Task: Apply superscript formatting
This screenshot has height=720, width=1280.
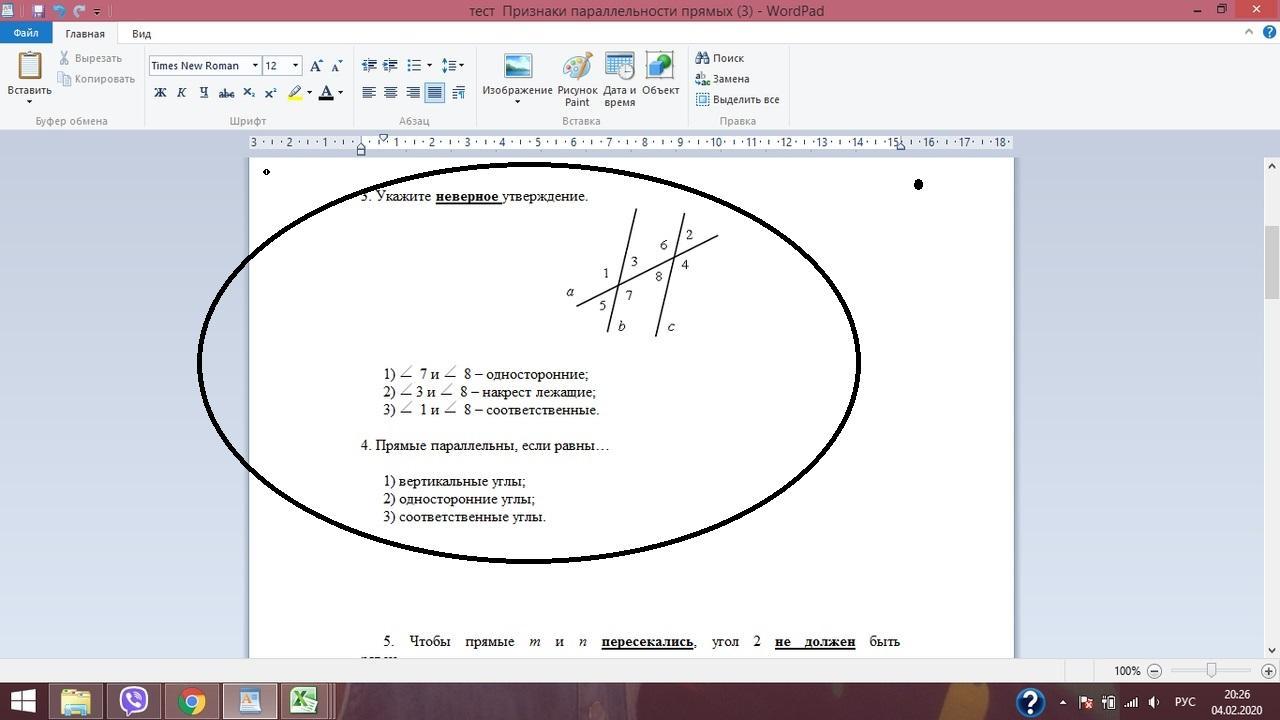Action: pyautogui.click(x=270, y=93)
